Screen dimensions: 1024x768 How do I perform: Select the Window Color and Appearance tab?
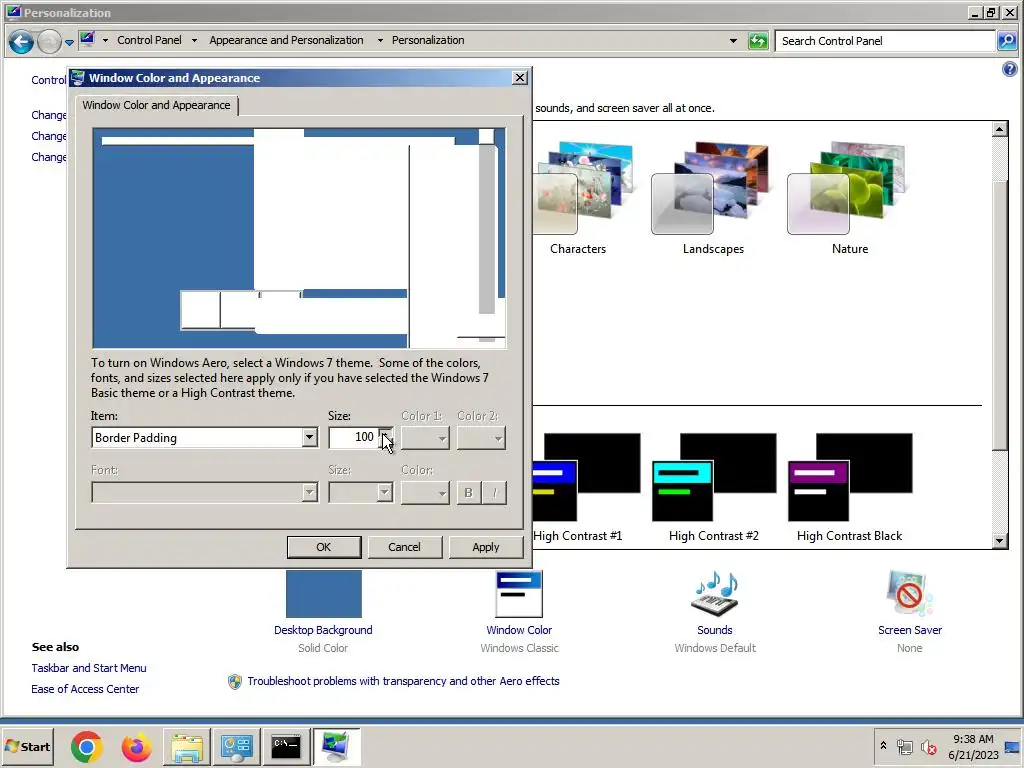tap(156, 105)
